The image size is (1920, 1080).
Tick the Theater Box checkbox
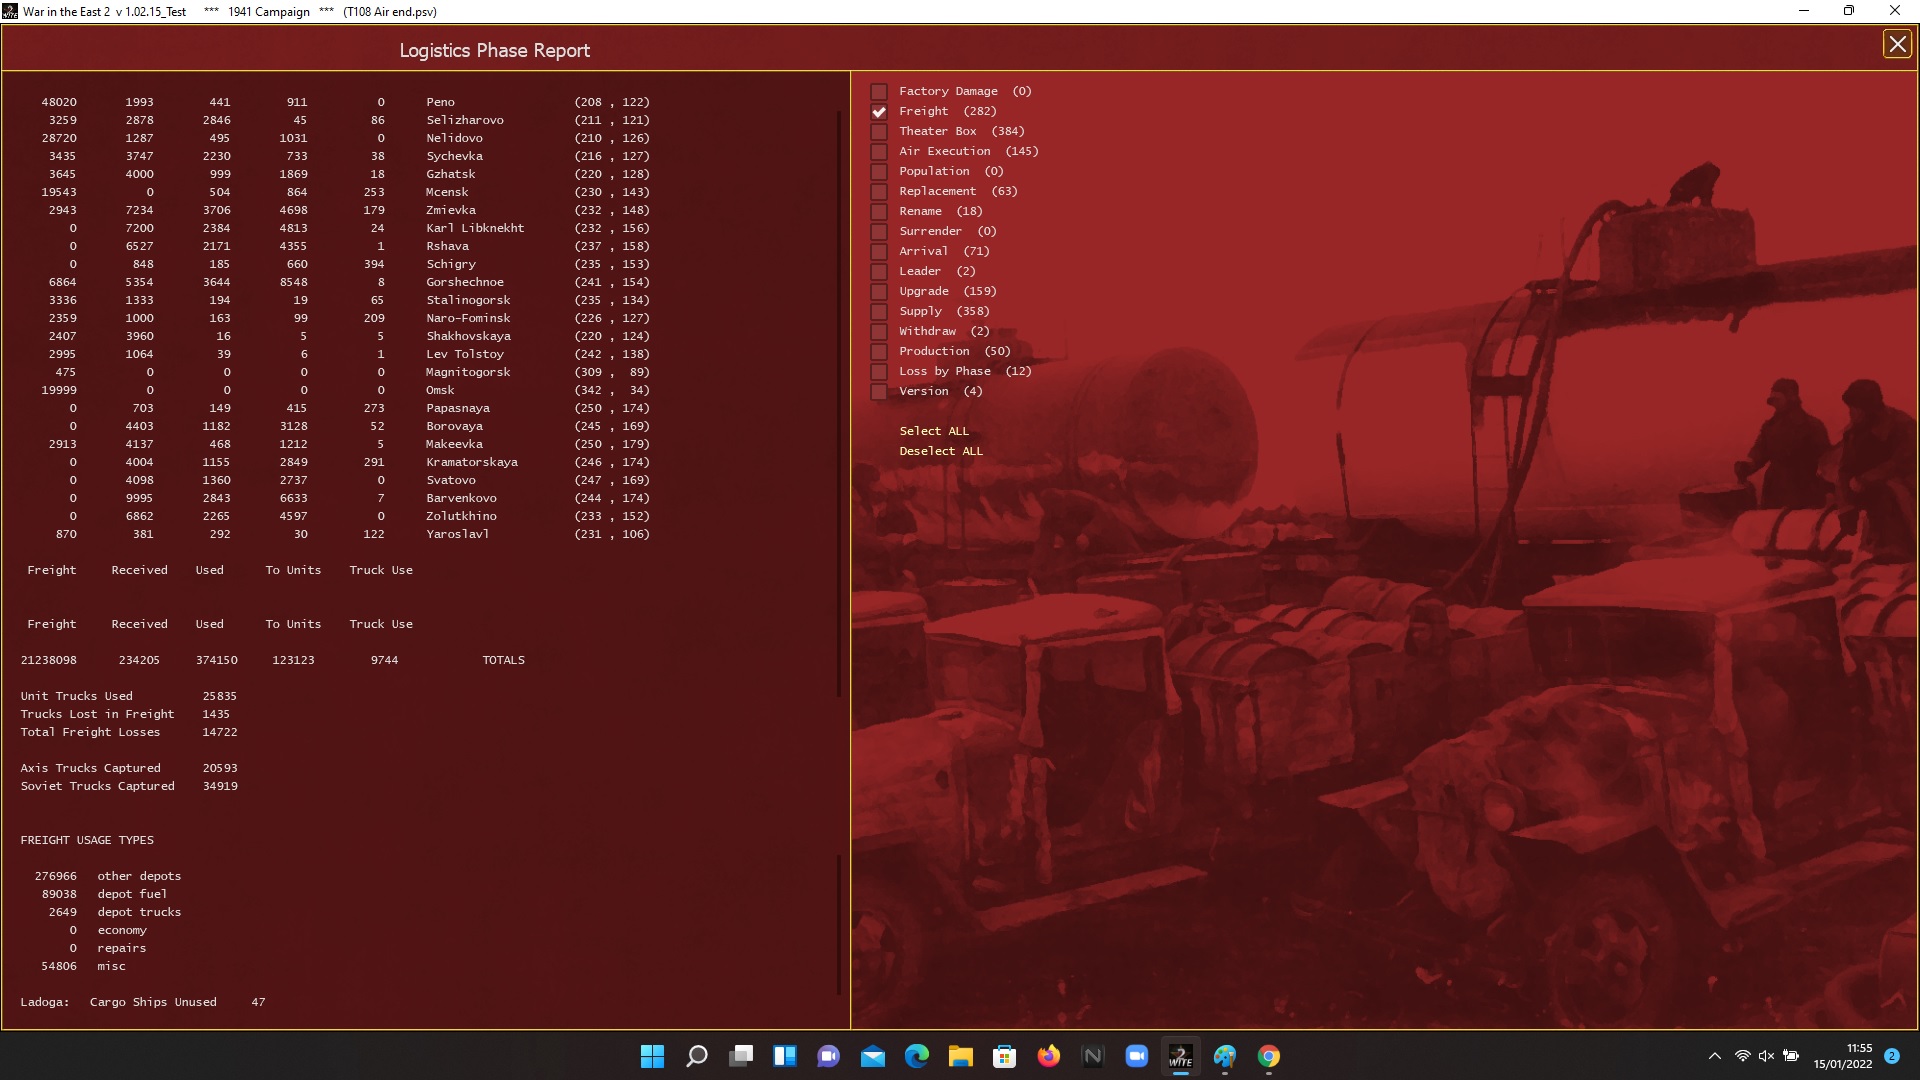pos(879,132)
